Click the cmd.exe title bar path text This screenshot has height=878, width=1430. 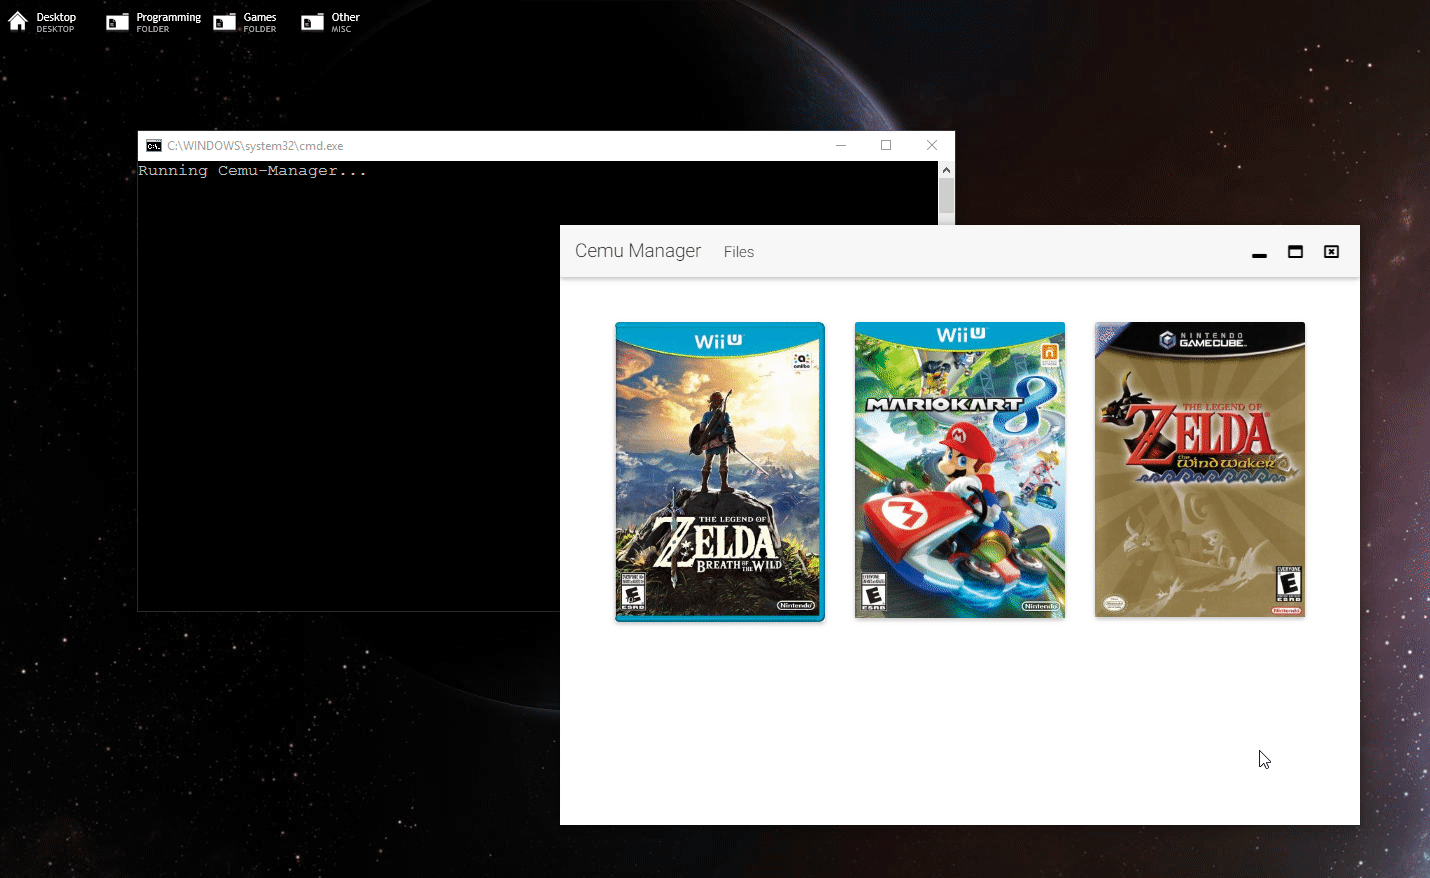[255, 146]
